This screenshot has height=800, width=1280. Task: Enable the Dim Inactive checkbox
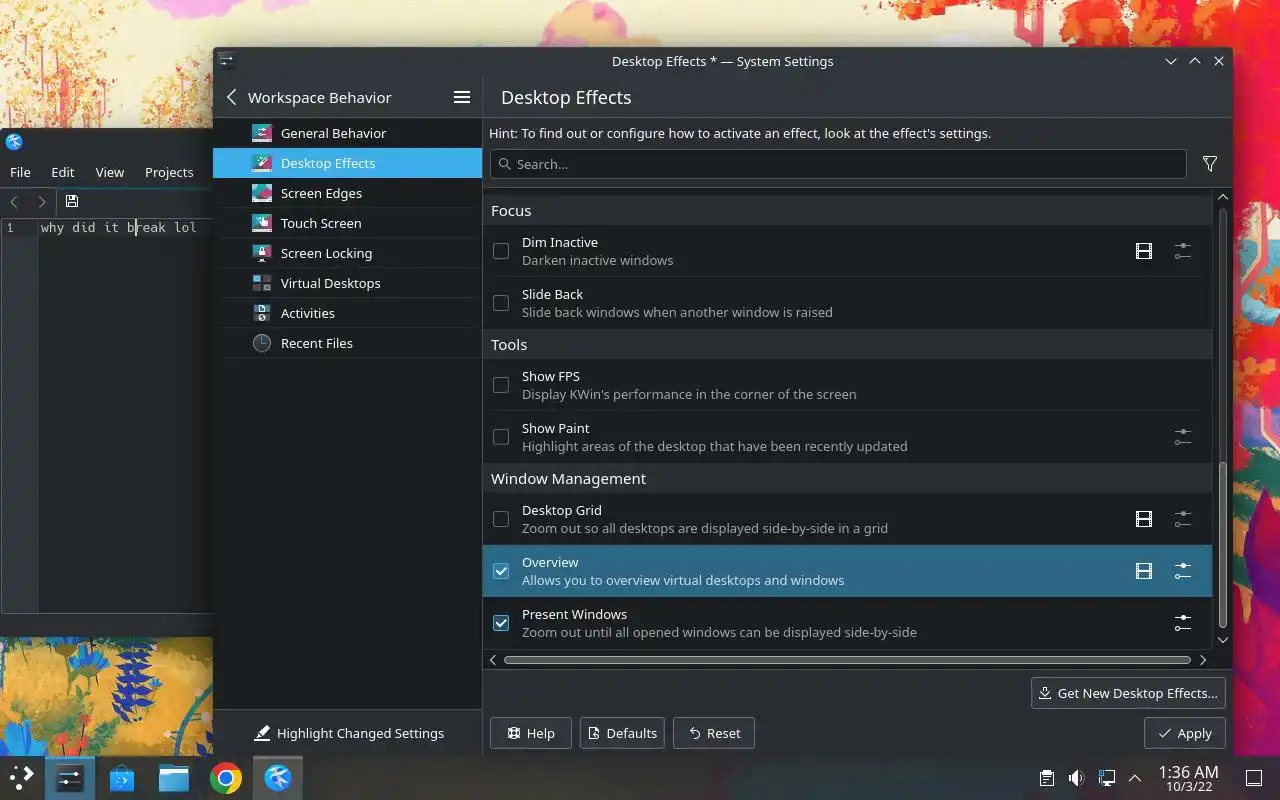[501, 251]
